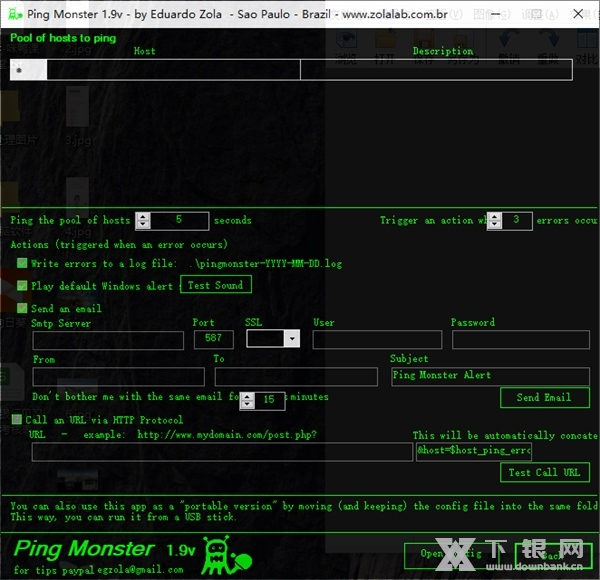Click the From email field
Viewport: 600px width, 580px height.
(119, 377)
